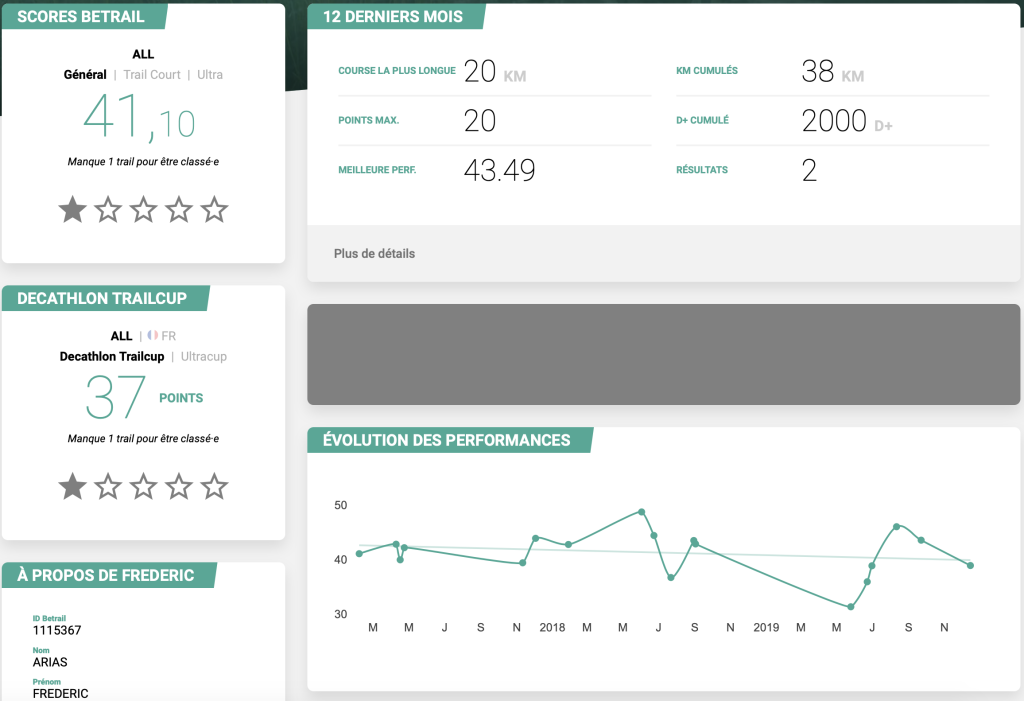The width and height of the screenshot is (1024, 701).
Task: Click the third star in Scores Betrail
Action: coord(143,210)
